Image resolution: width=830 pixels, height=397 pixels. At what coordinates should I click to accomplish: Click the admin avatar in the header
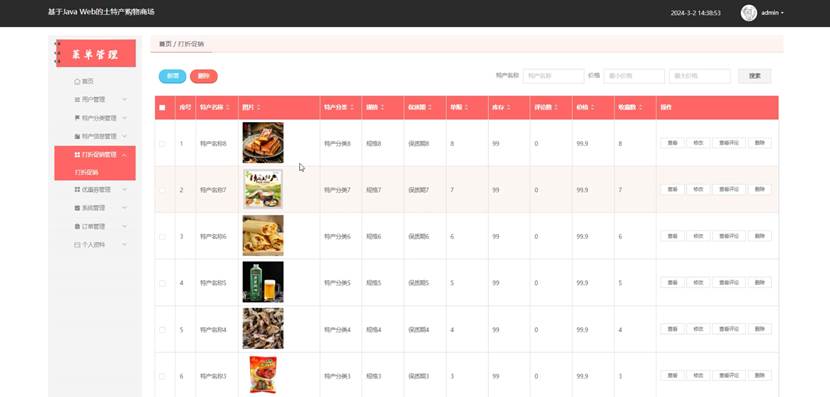(x=748, y=13)
